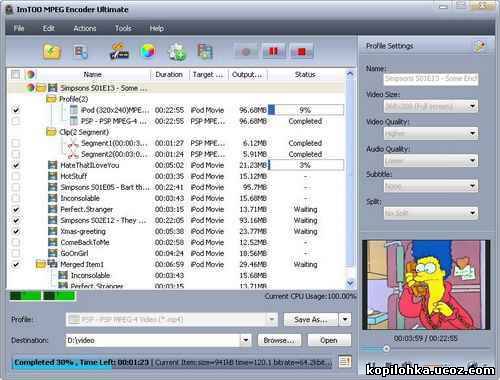500x380 pixels.
Task: Toggle the select-all checkbox in header
Action: coord(15,74)
